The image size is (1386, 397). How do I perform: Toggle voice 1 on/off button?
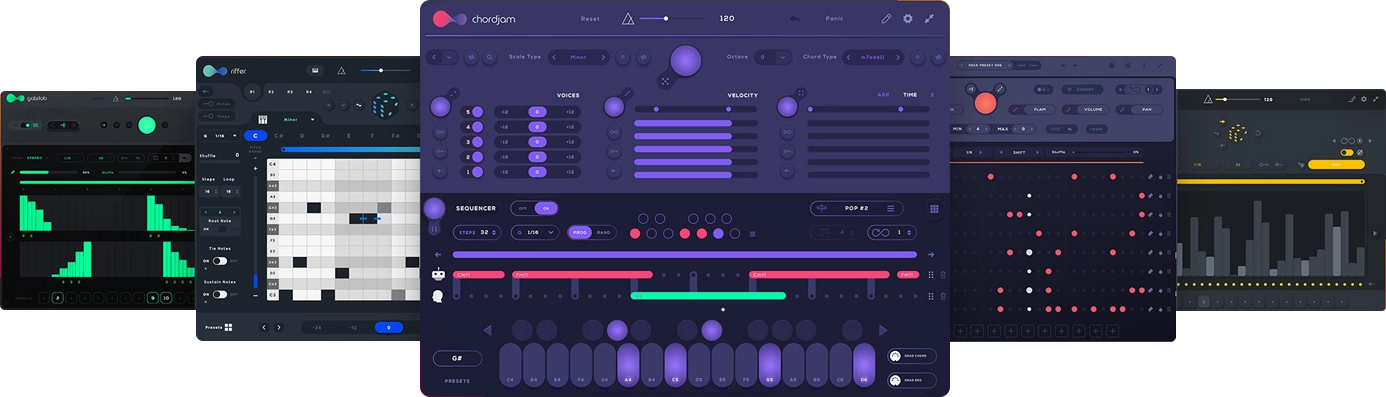(477, 172)
